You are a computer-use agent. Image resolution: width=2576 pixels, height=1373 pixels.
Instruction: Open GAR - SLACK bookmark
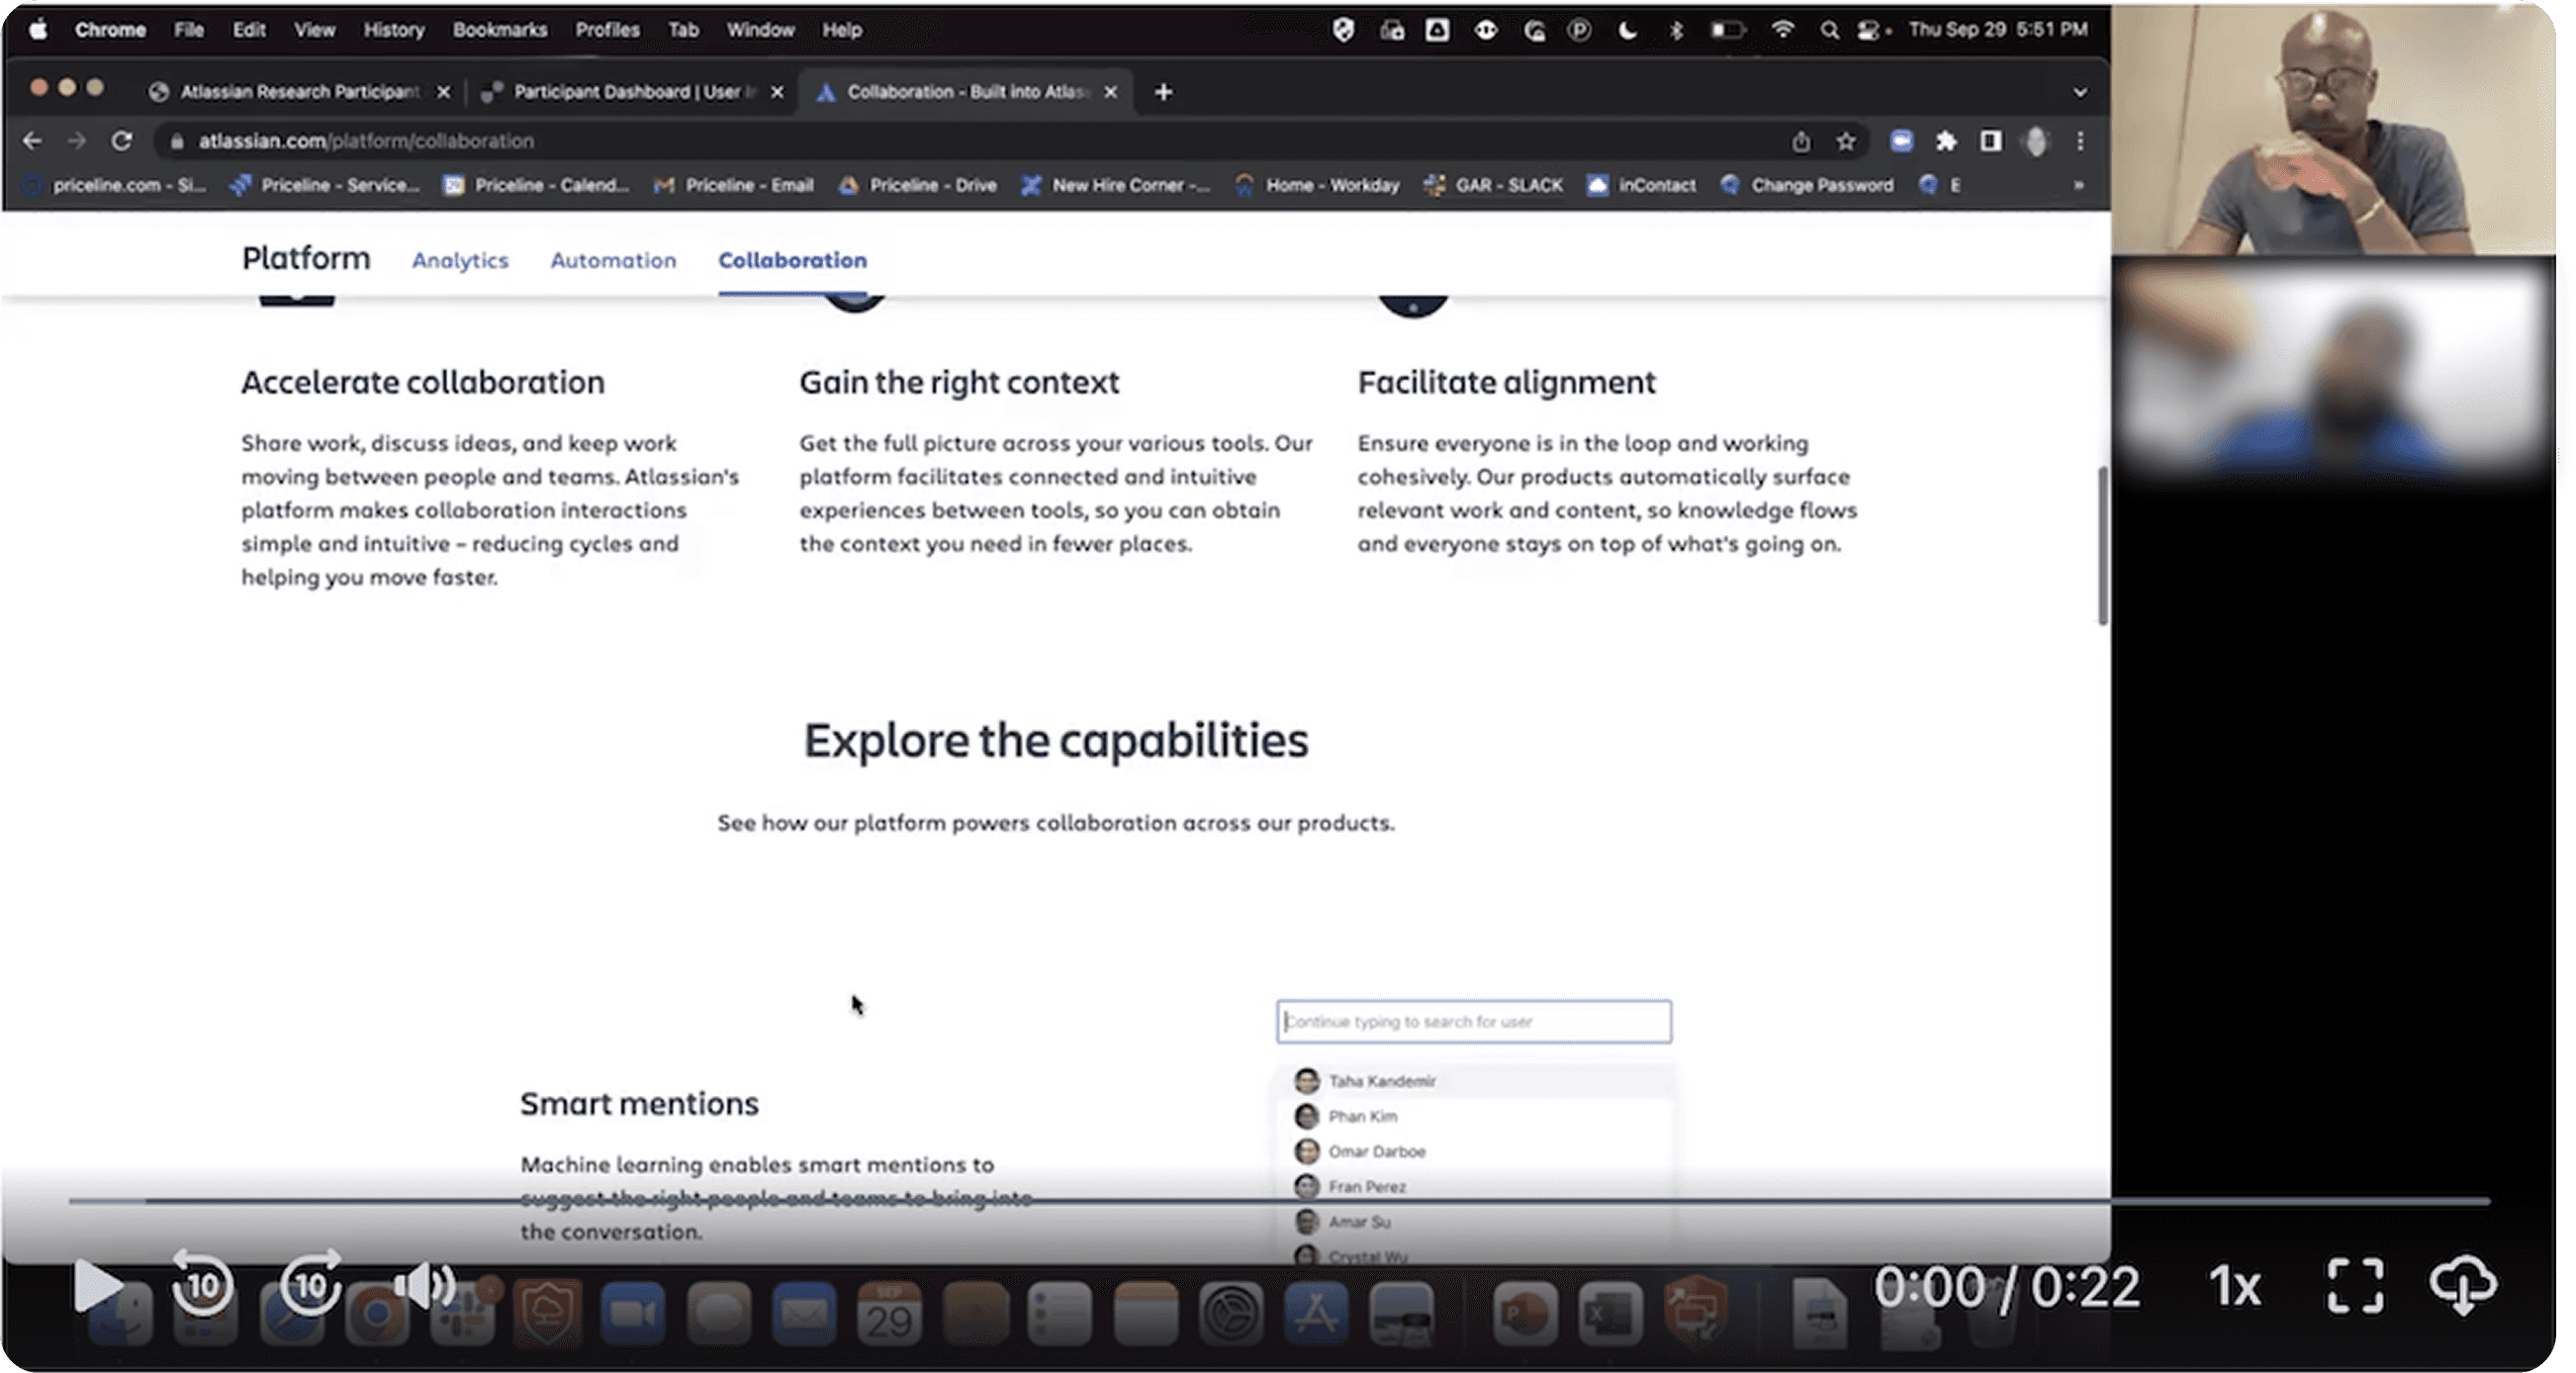pos(1494,185)
